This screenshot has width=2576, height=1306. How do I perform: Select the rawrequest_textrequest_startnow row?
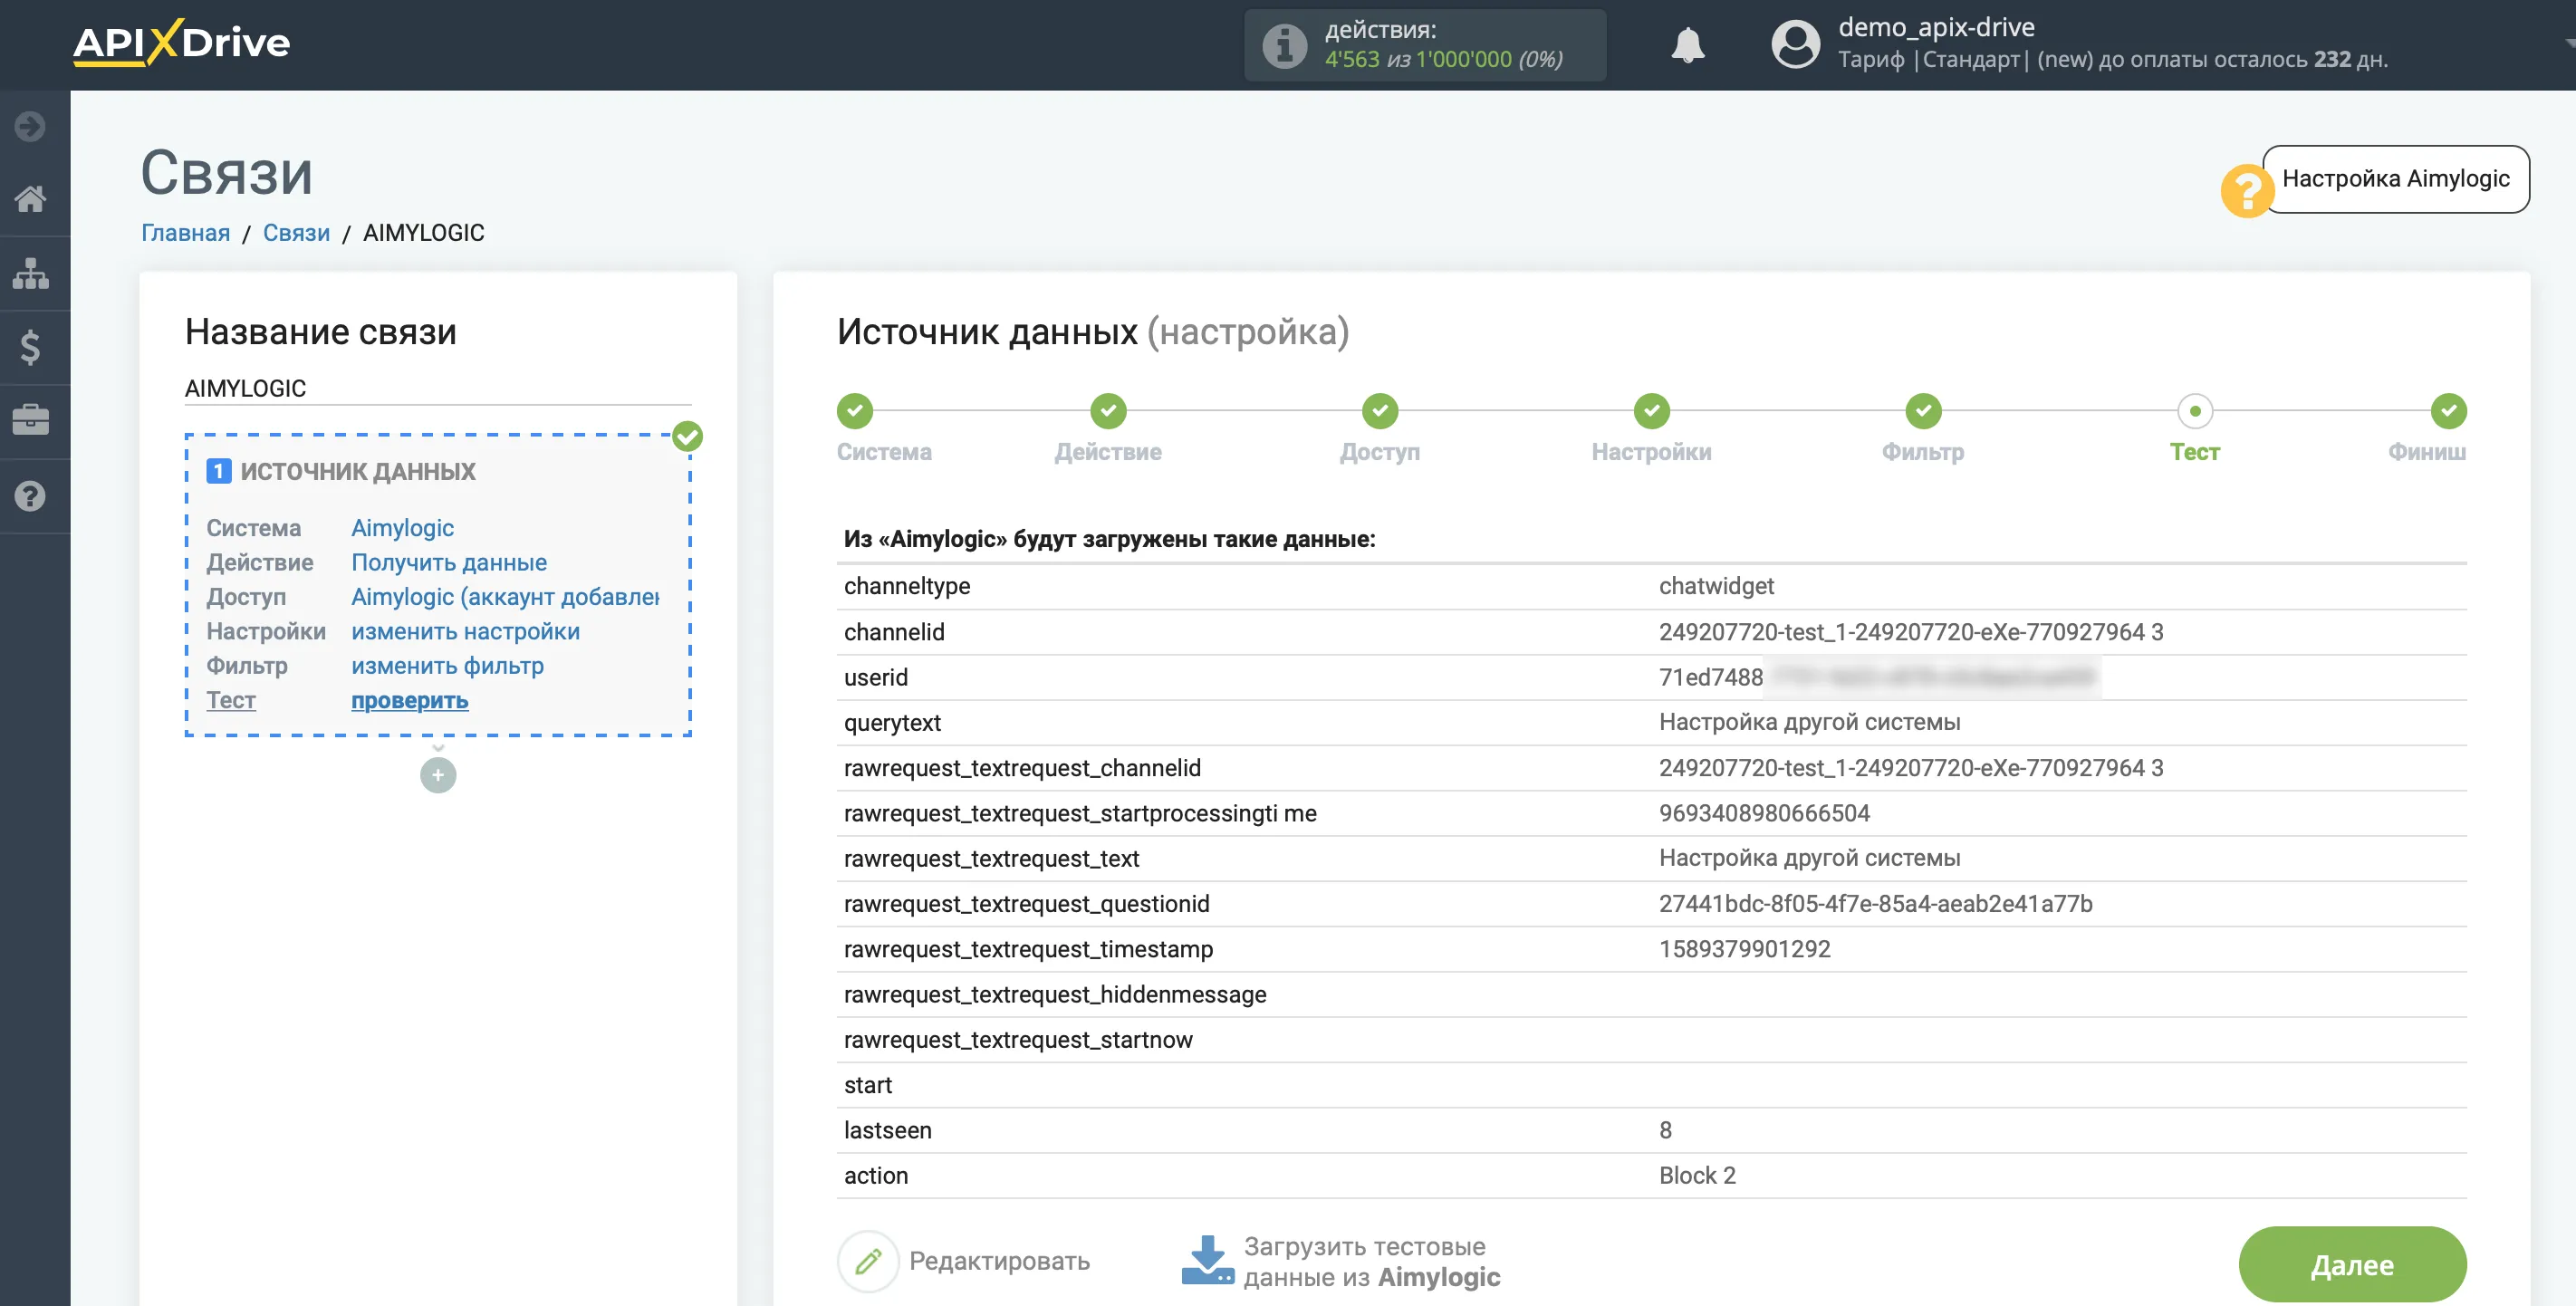[1651, 1040]
